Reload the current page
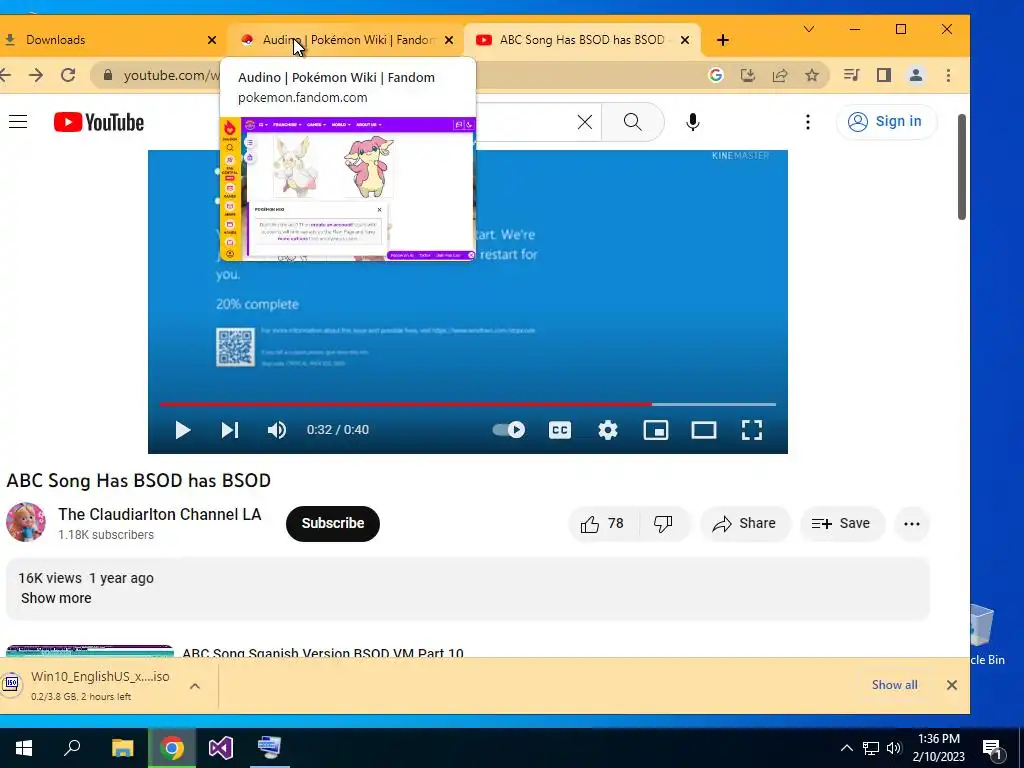 (68, 75)
